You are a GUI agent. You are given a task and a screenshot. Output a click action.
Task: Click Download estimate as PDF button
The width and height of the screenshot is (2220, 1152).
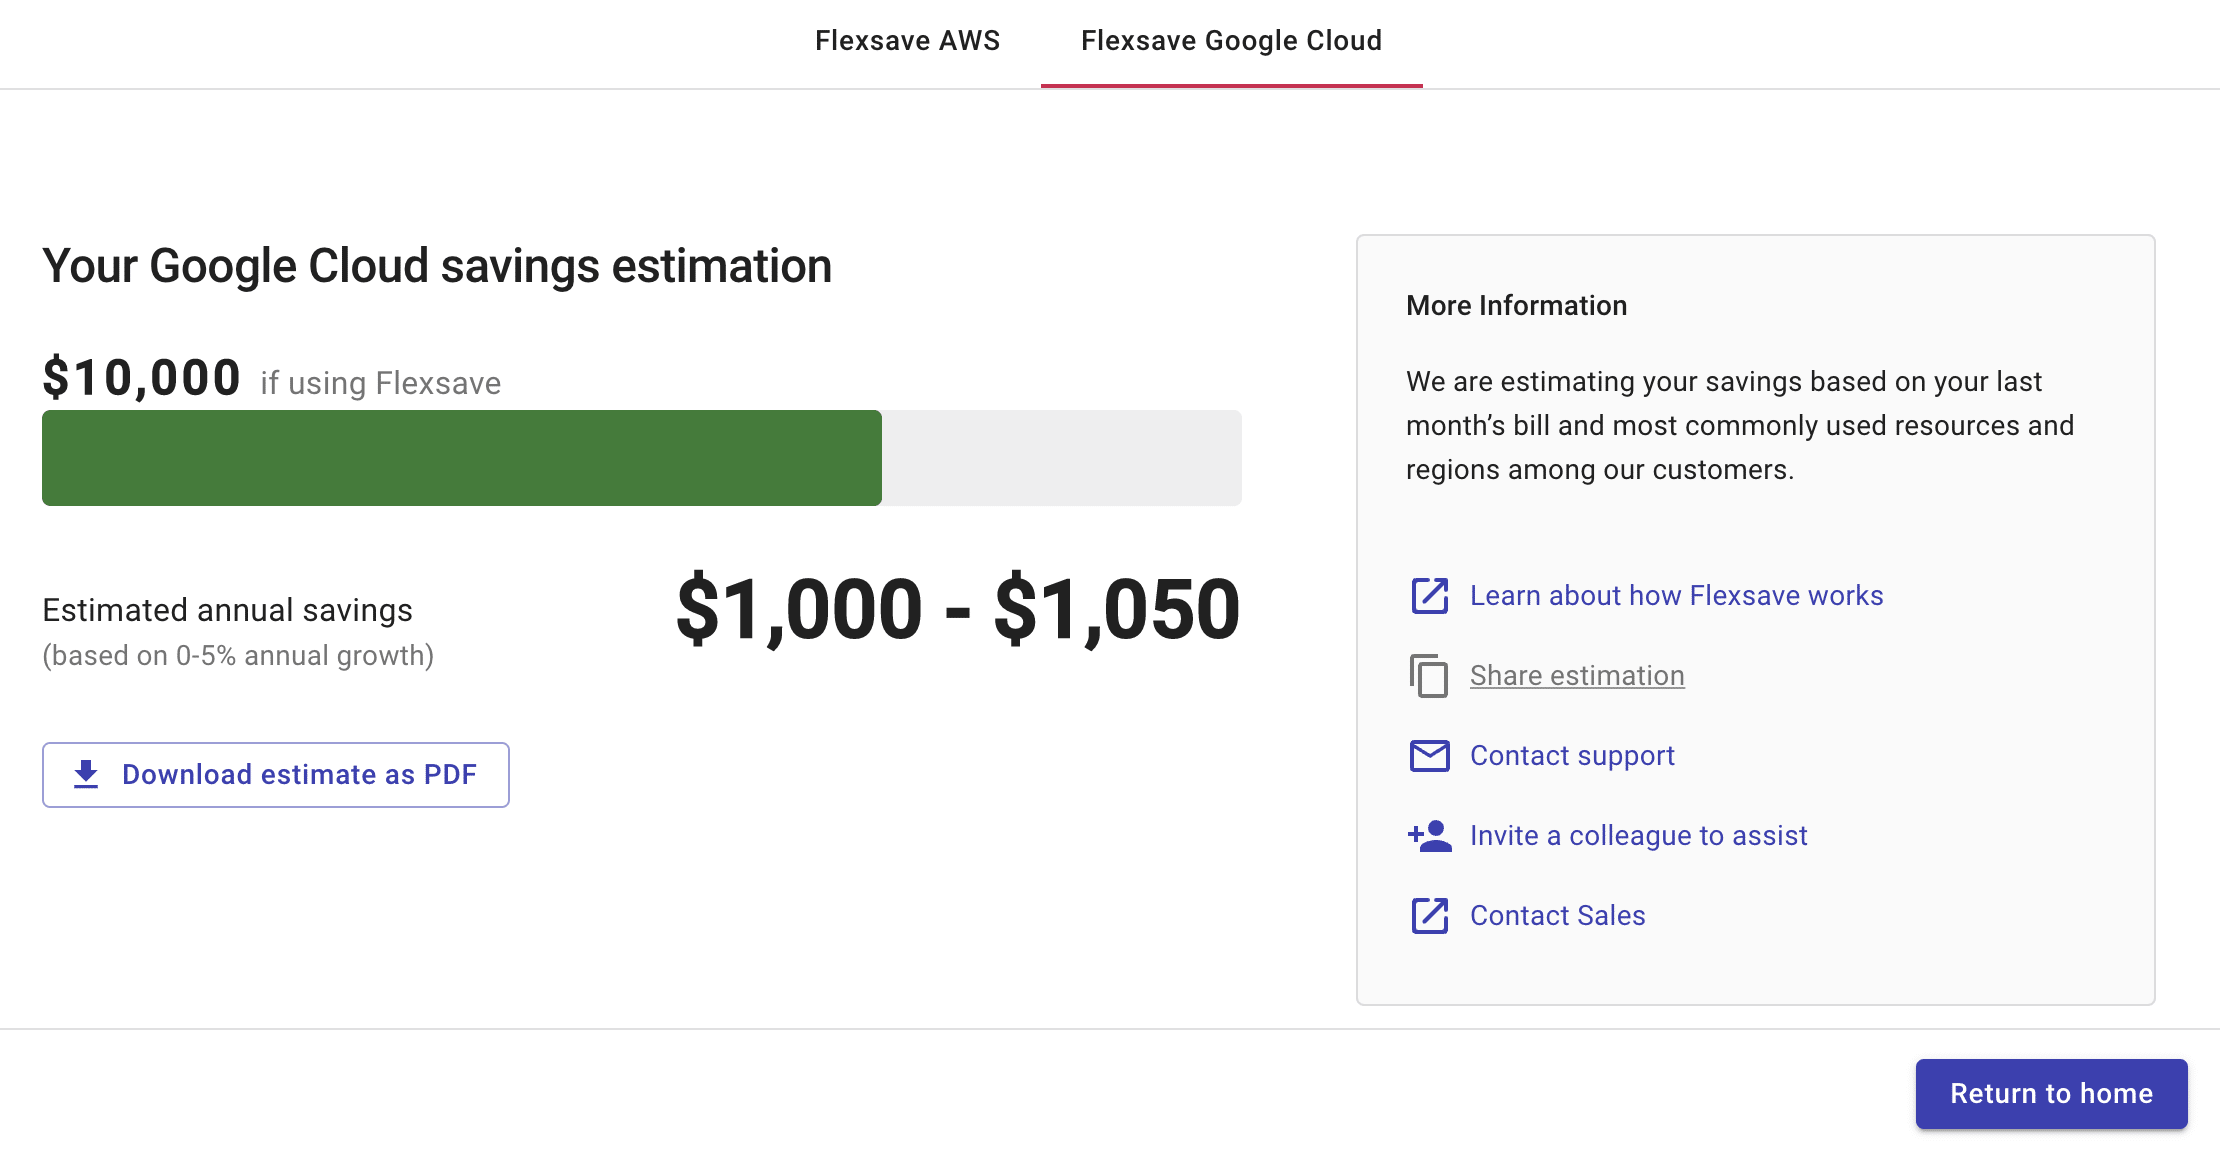tap(276, 775)
